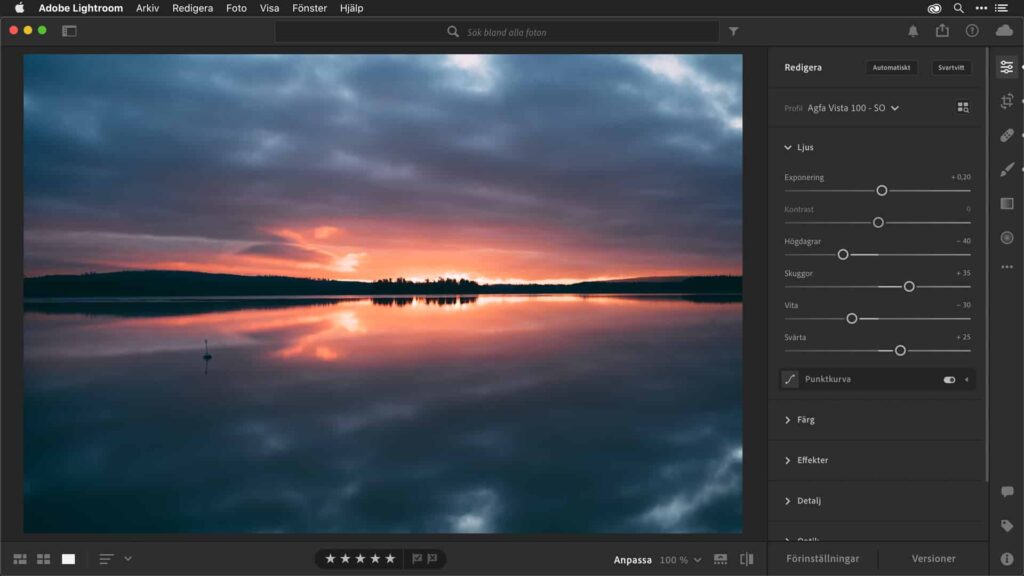Image resolution: width=1024 pixels, height=576 pixels.
Task: Expand the Detalj section
Action: pyautogui.click(x=788, y=501)
